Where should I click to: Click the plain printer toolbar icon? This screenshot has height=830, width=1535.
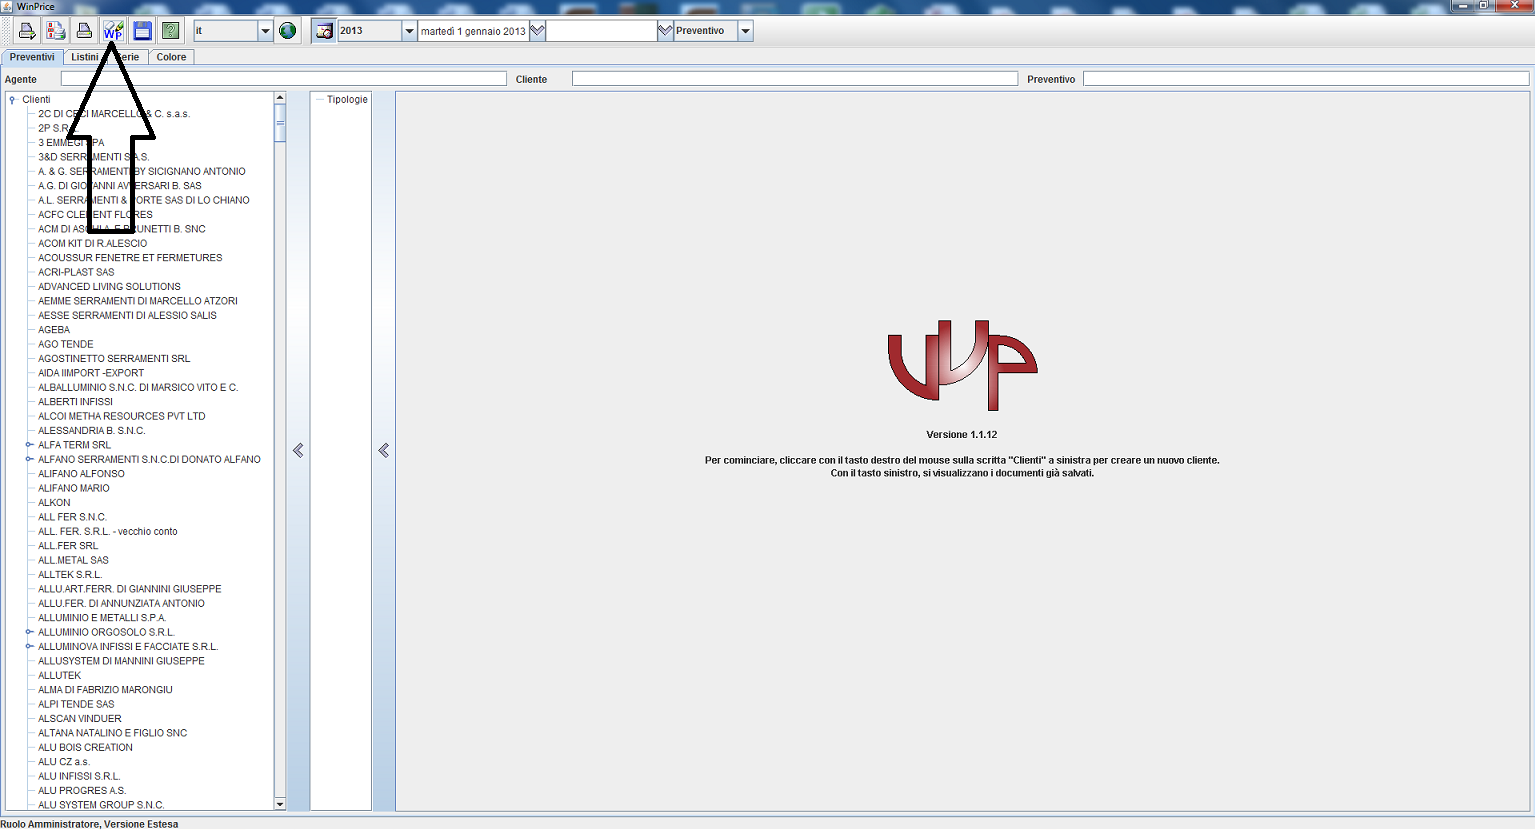tap(85, 31)
